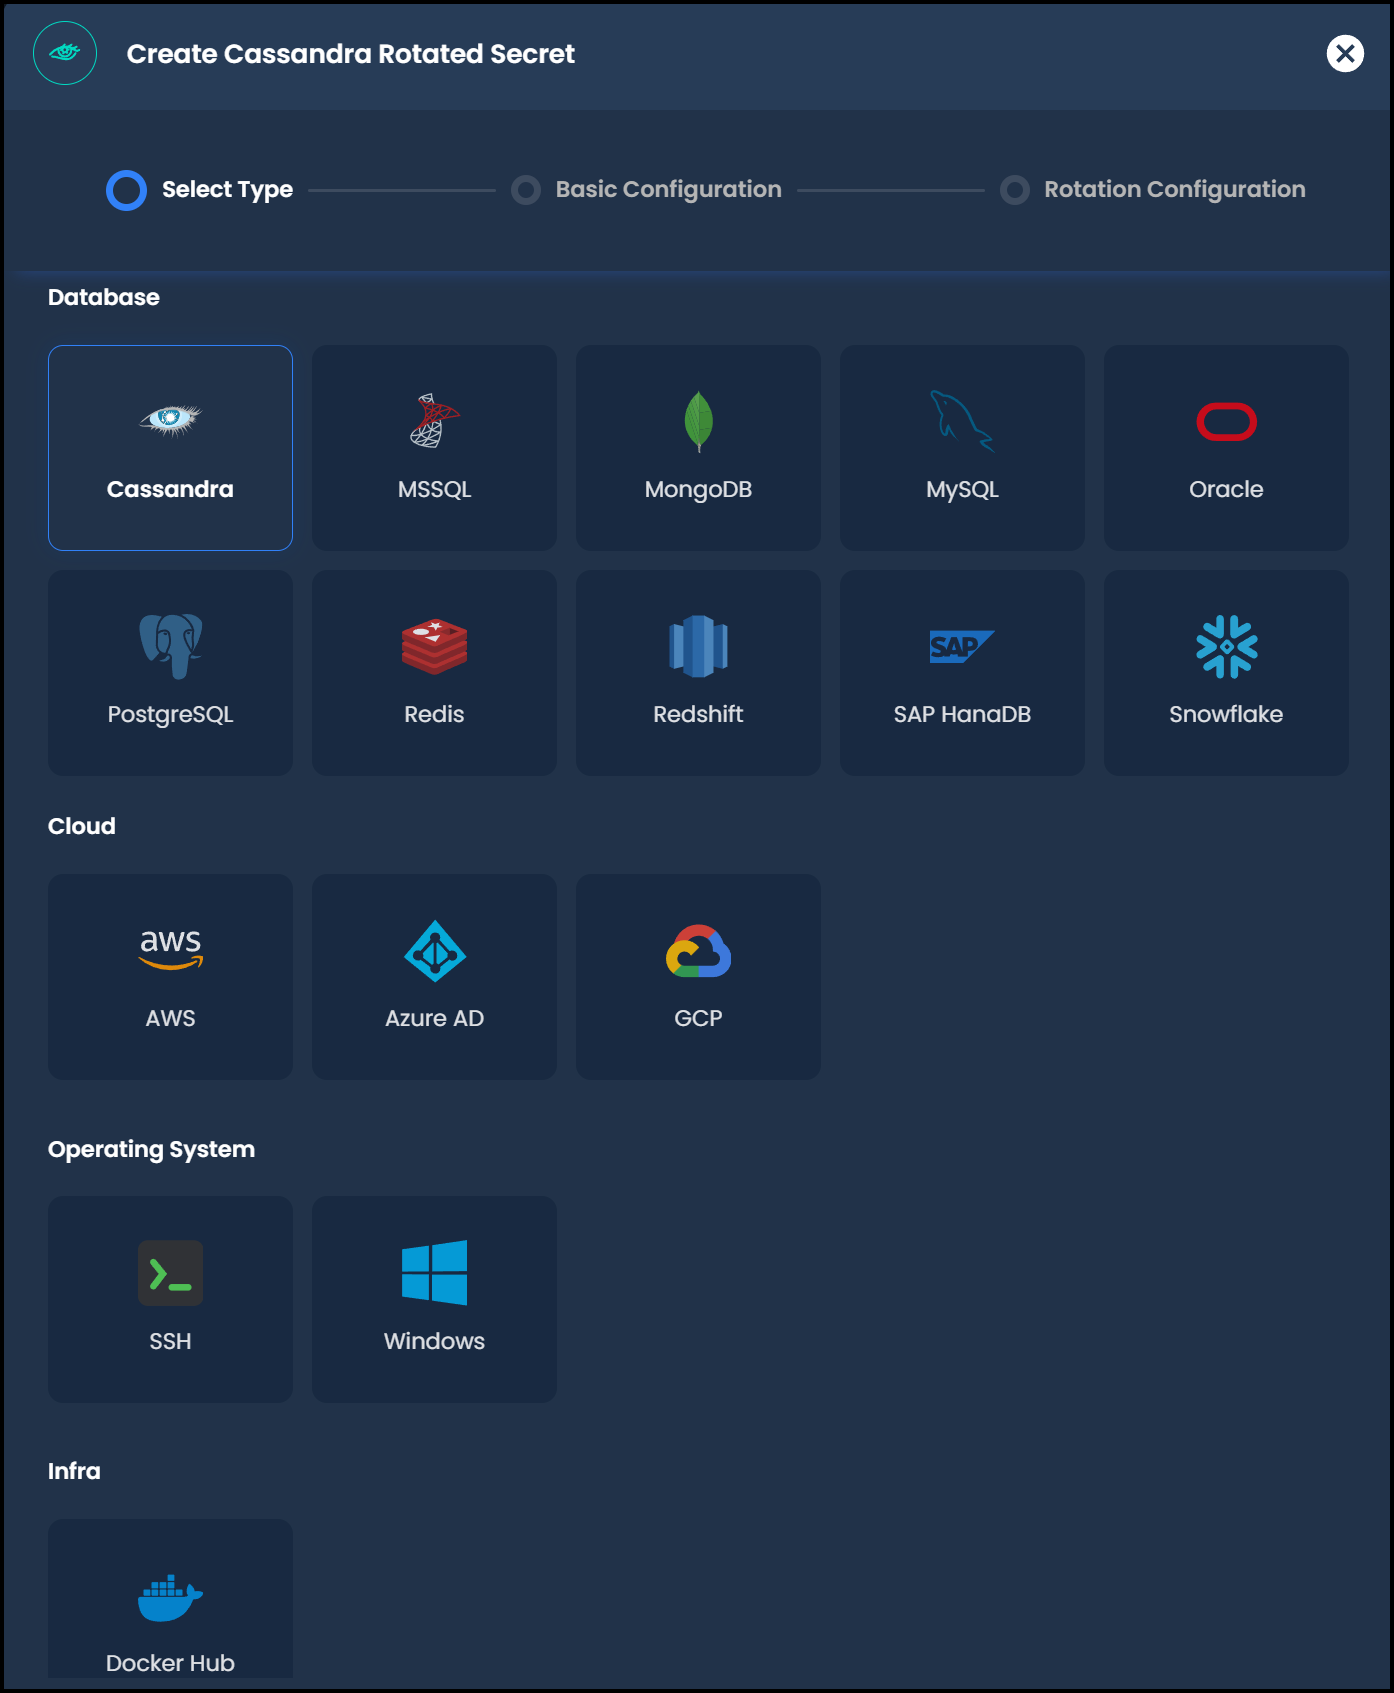Select the AWS cloud logo

(171, 949)
